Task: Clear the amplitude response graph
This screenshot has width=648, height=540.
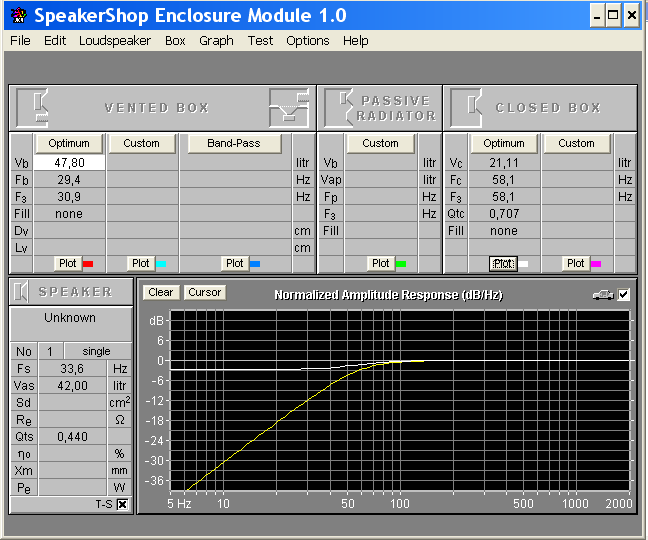Action: pos(161,292)
